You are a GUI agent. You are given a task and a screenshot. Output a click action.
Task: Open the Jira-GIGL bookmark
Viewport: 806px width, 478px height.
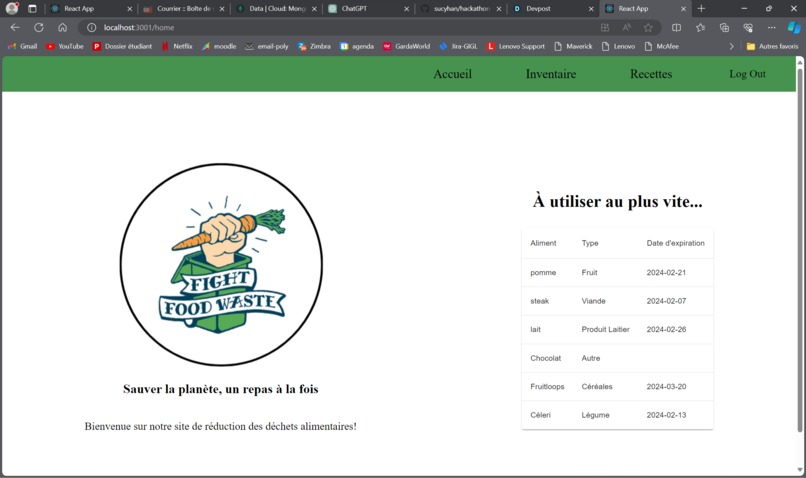[x=459, y=46]
